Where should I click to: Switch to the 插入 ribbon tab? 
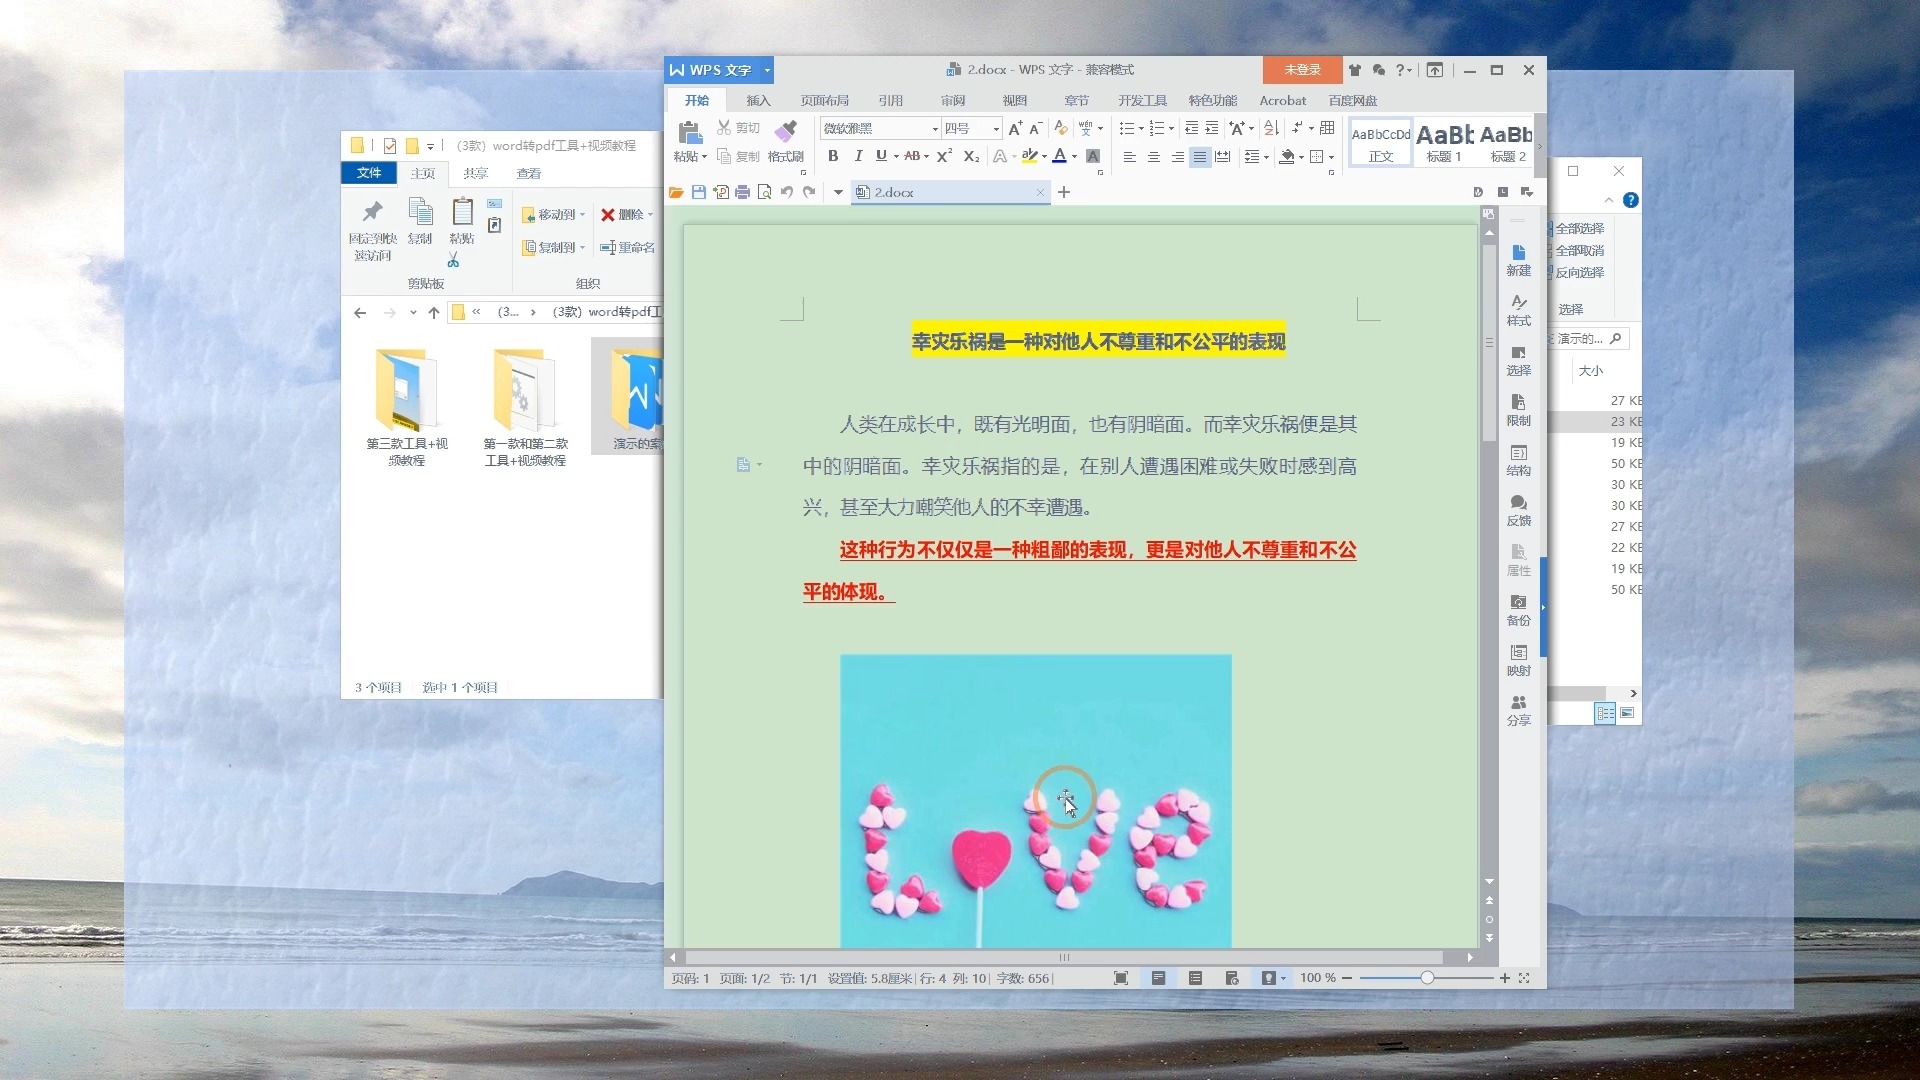(x=758, y=100)
